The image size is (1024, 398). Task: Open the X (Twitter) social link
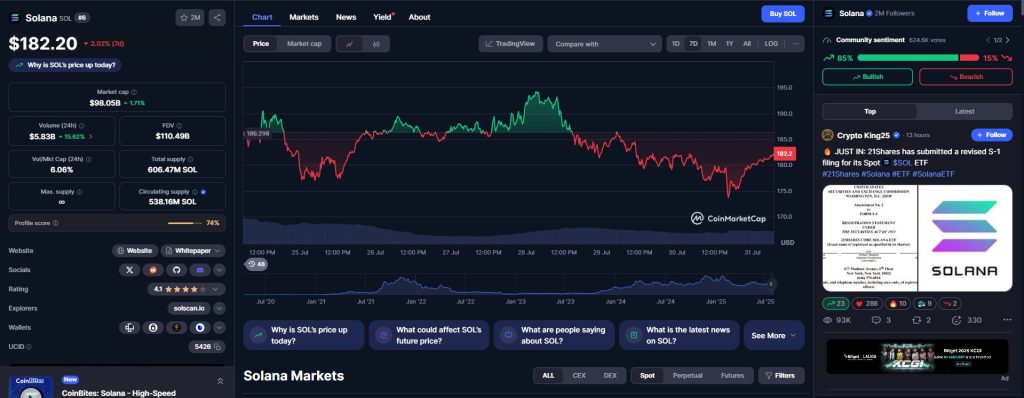129,270
